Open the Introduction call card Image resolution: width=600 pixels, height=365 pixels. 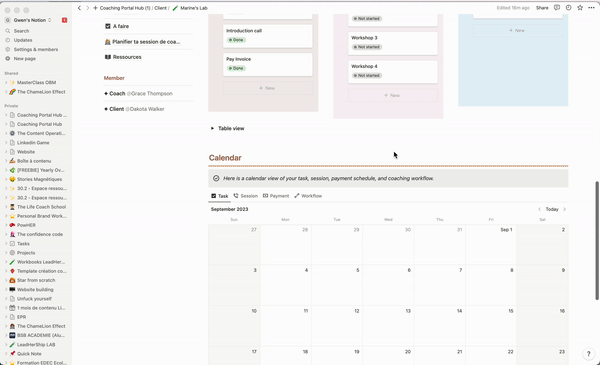(267, 36)
